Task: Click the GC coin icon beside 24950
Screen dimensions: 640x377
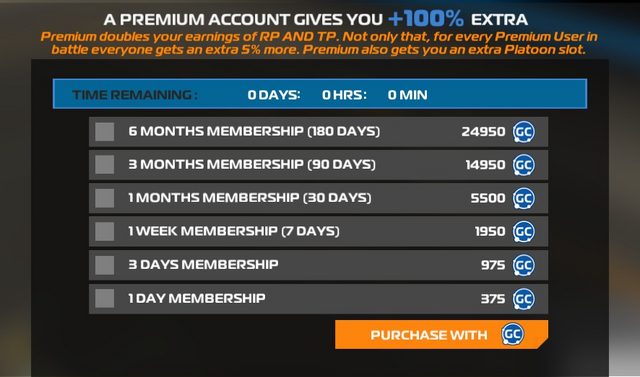Action: coord(524,132)
